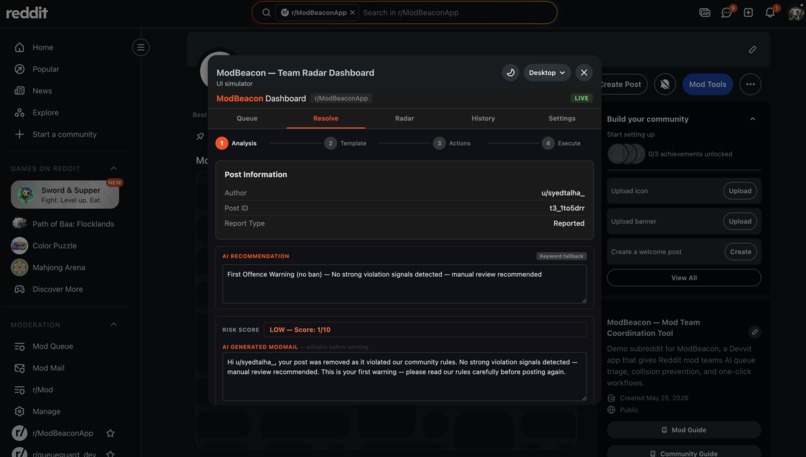
Task: Collapse the Build your community panel
Action: (753, 119)
